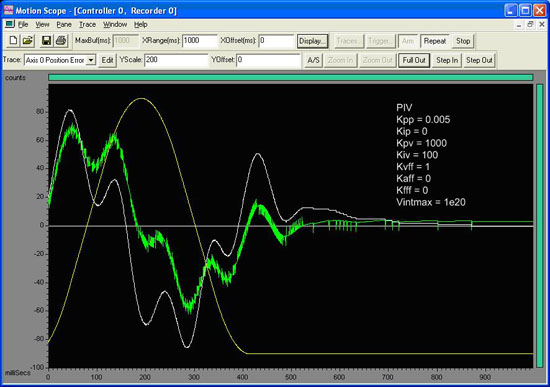Toggle the Full Out zoom button
The image size is (550, 387).
[414, 60]
